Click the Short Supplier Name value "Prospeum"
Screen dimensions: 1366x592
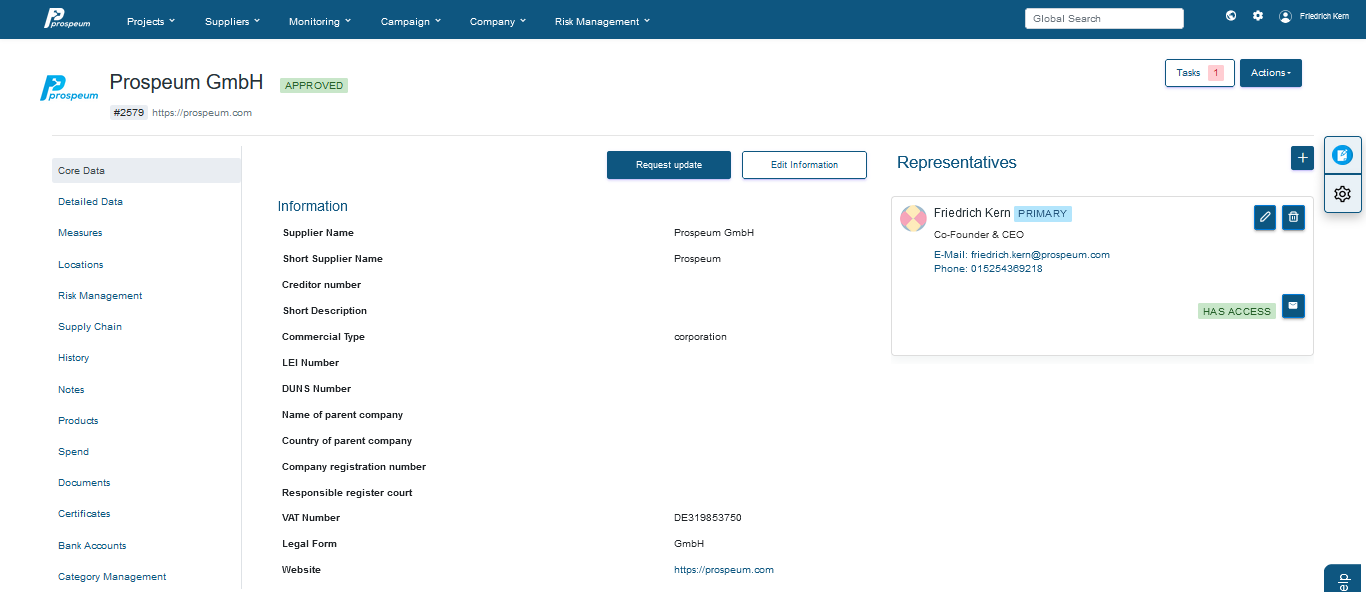pyautogui.click(x=697, y=259)
